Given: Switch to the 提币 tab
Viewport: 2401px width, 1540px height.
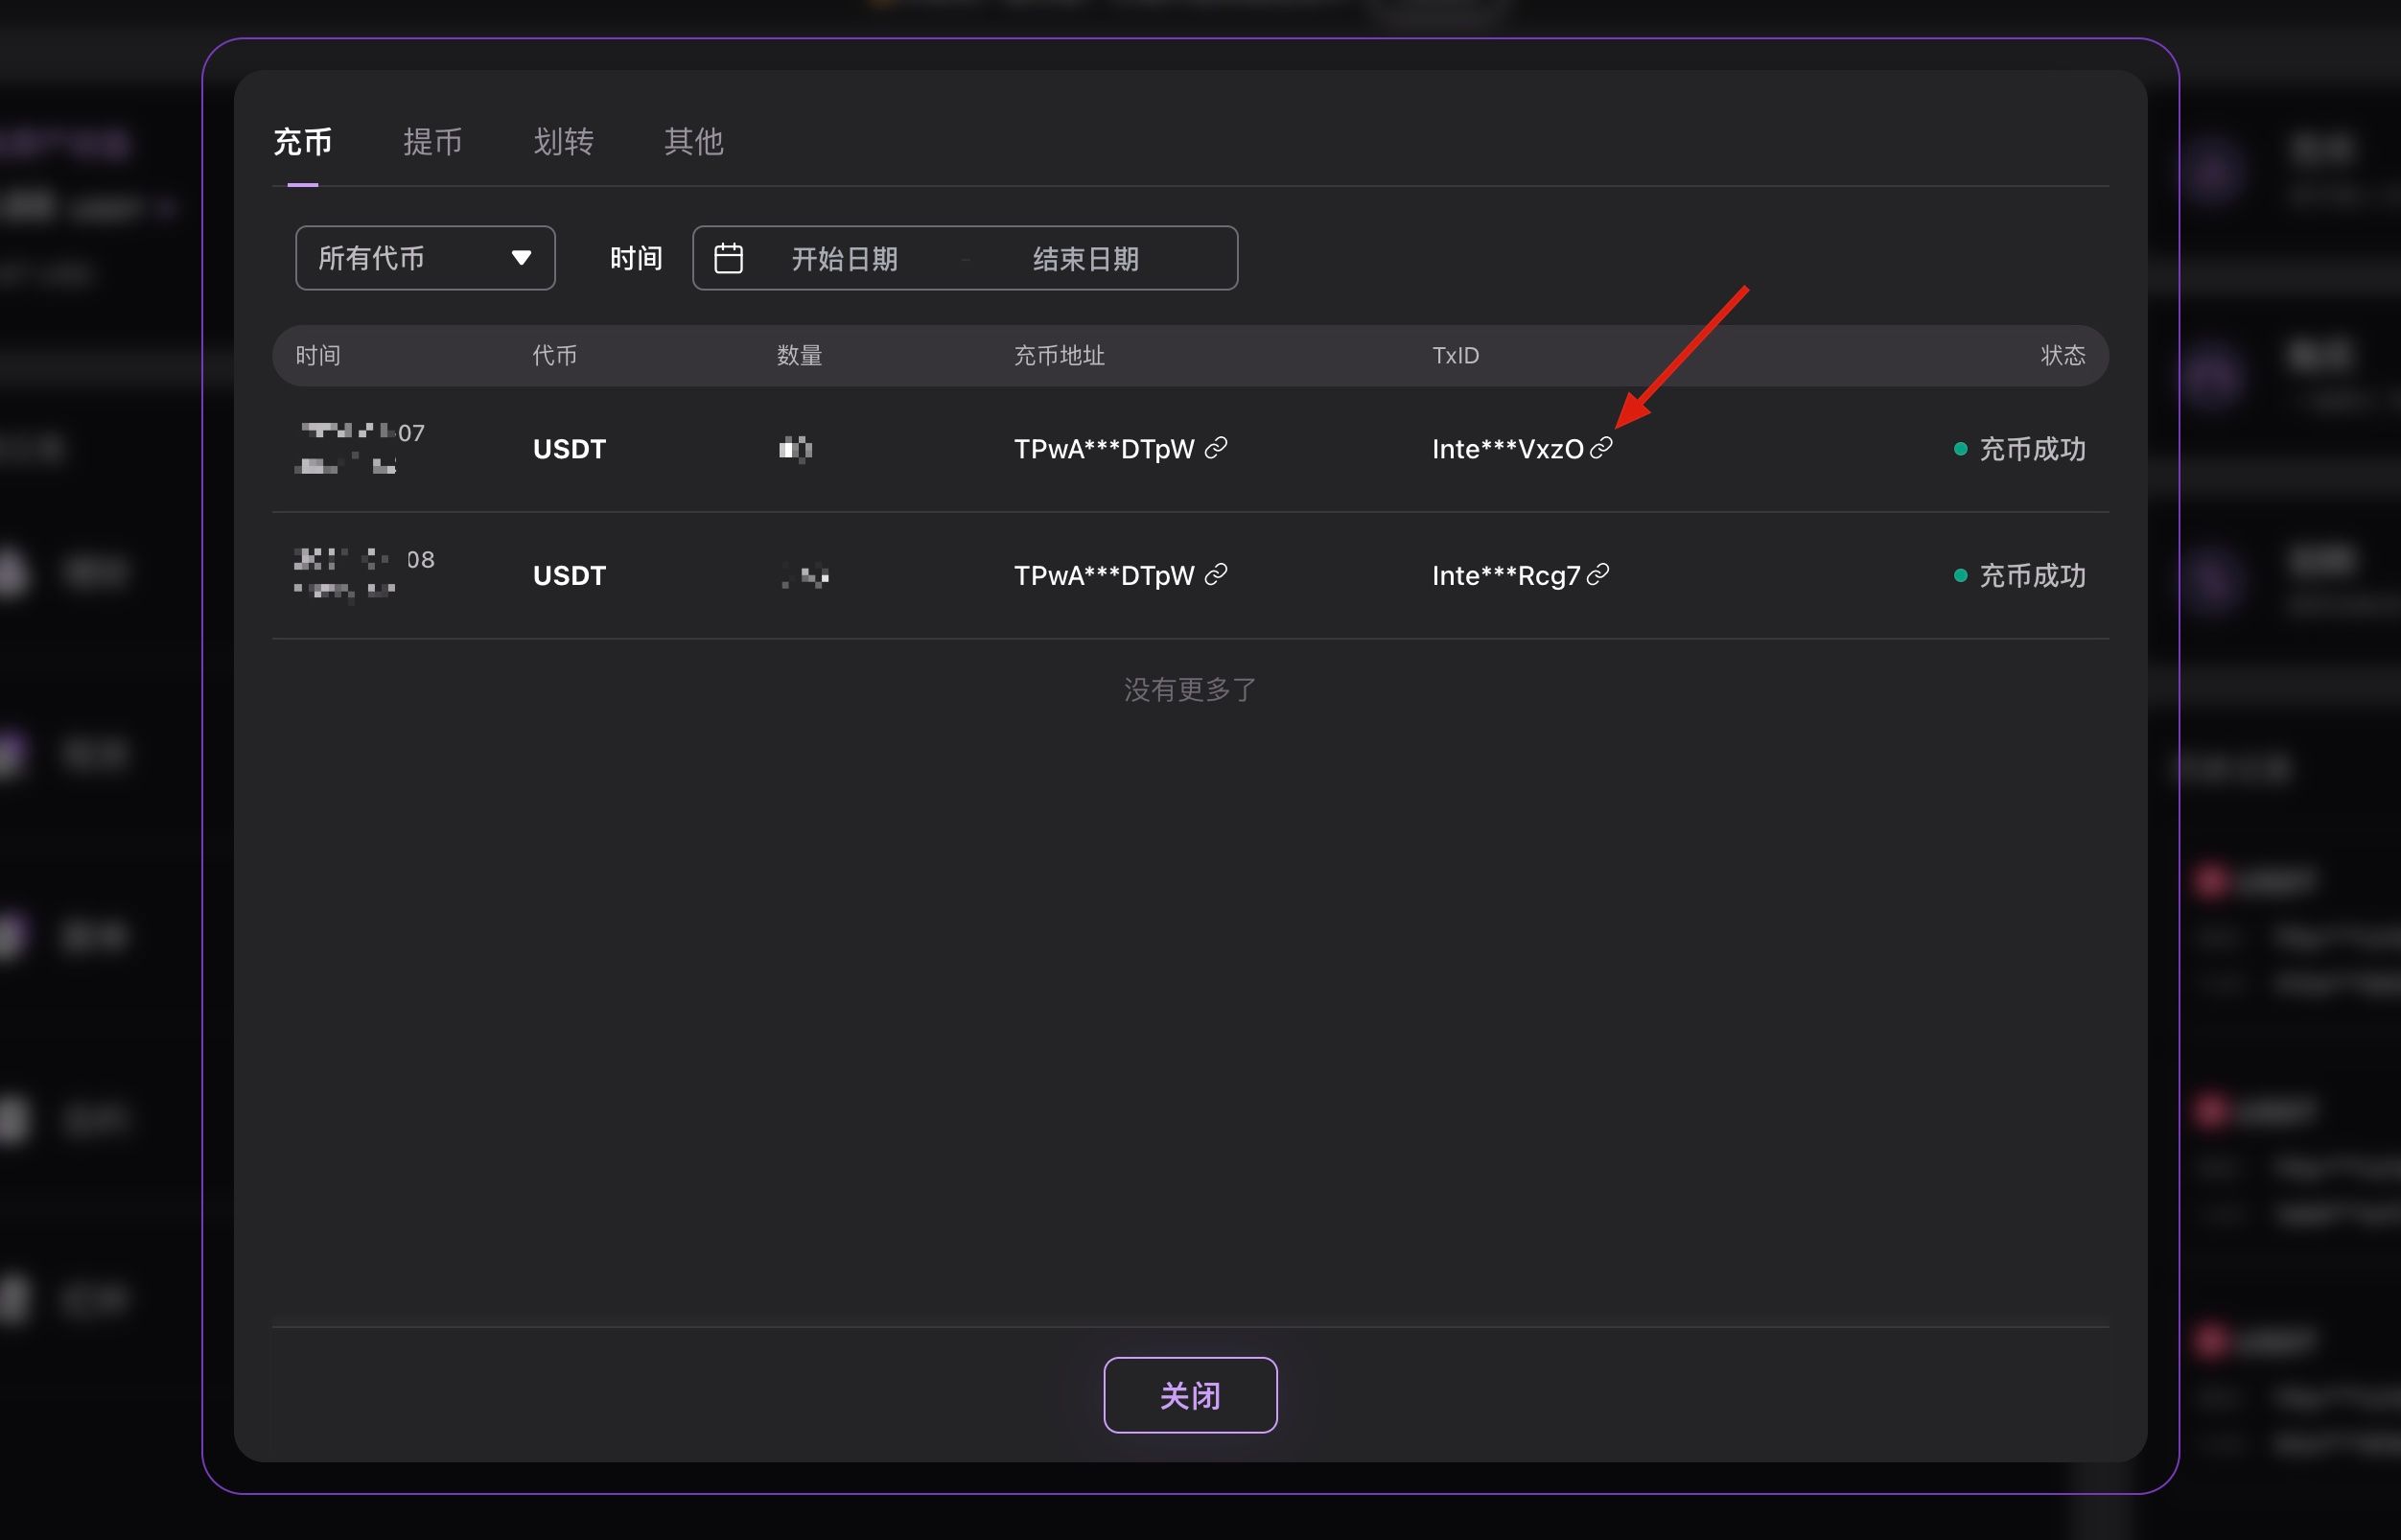Looking at the screenshot, I should pos(432,142).
